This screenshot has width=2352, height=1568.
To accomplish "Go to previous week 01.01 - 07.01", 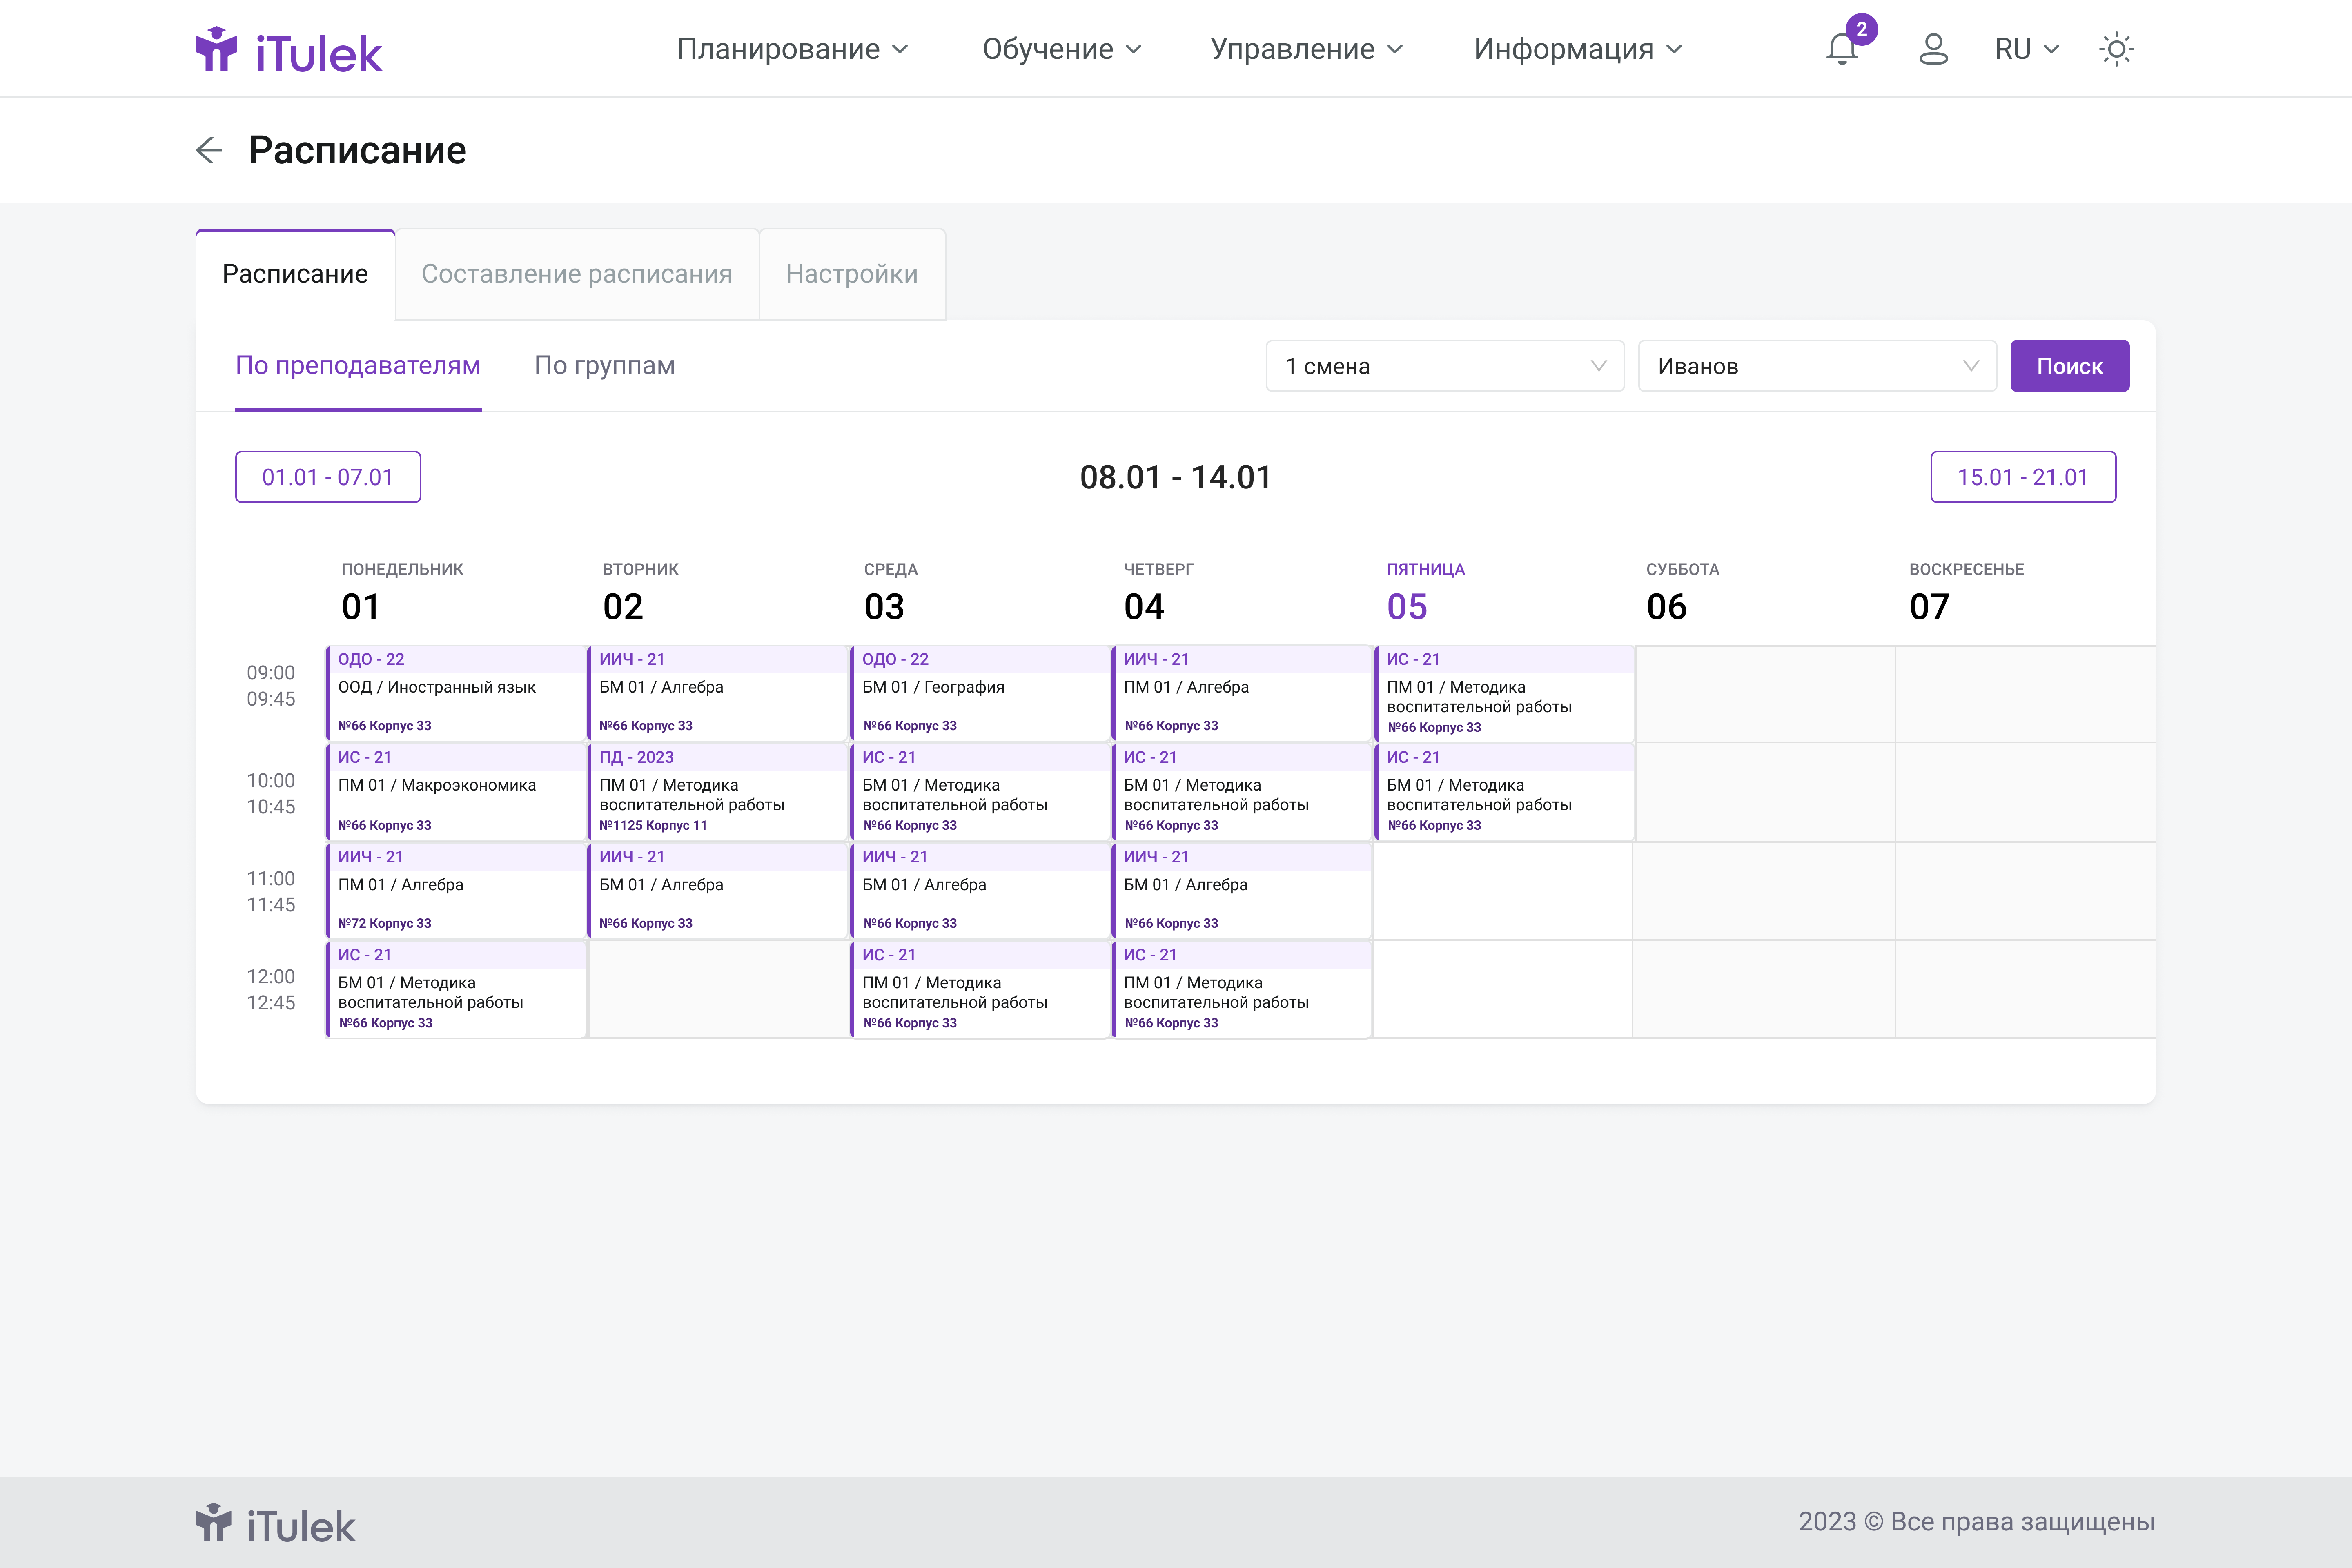I will click(x=328, y=477).
